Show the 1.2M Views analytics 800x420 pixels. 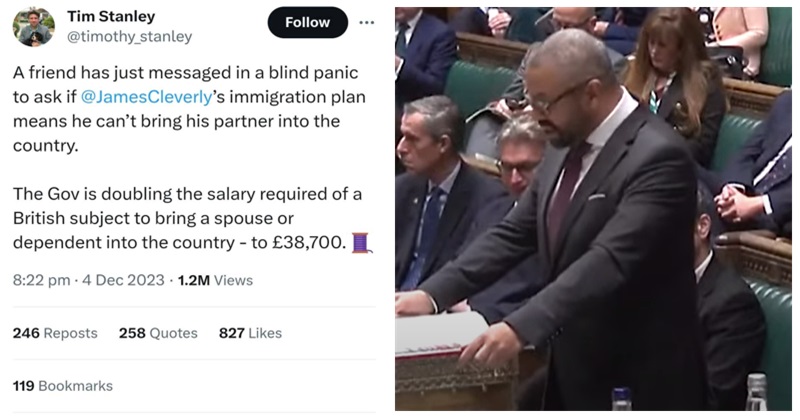tap(215, 280)
